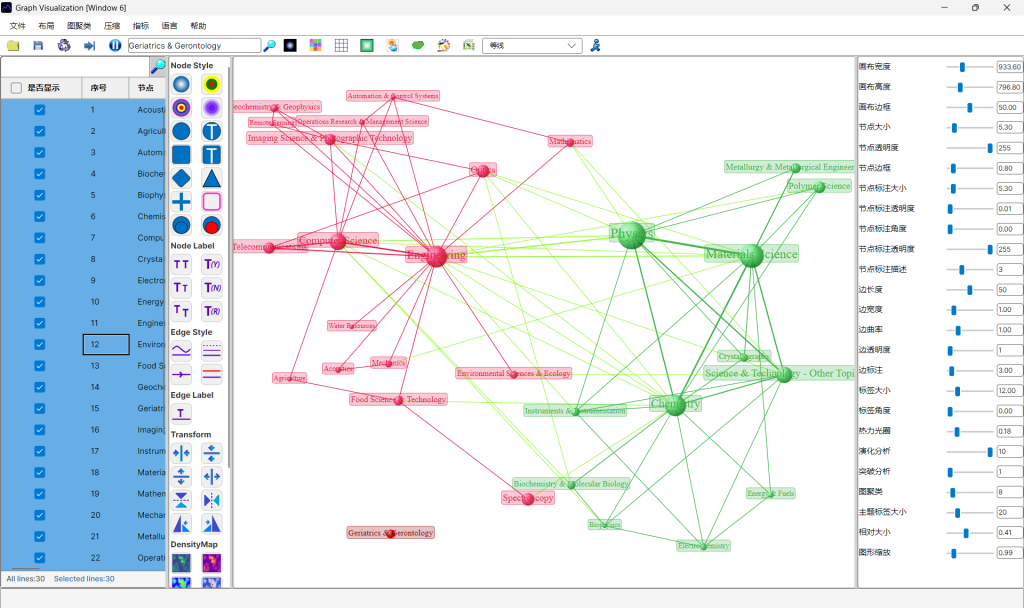Open the 文件 menu

(x=17, y=26)
